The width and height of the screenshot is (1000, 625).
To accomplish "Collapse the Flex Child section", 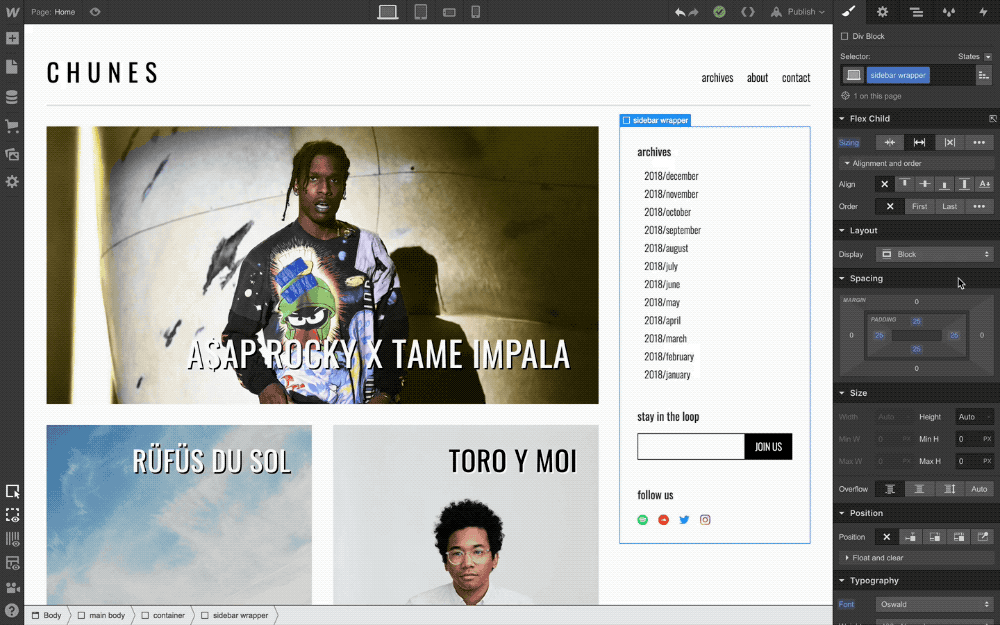I will coord(869,119).
